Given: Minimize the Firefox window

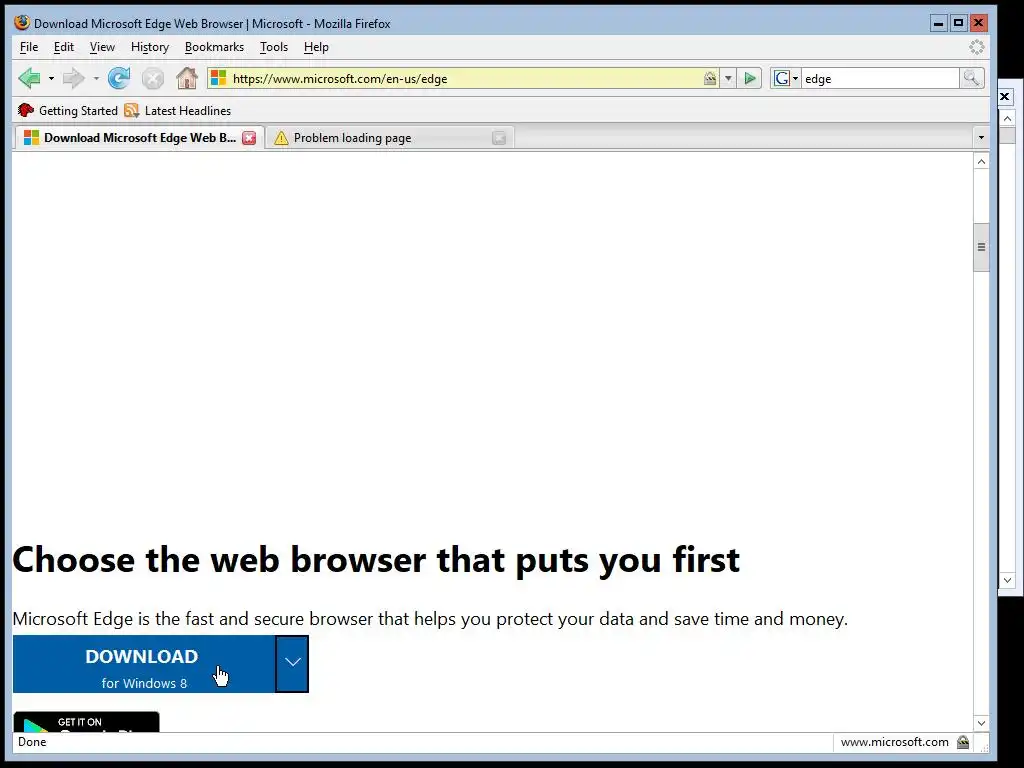Looking at the screenshot, I should 938,23.
